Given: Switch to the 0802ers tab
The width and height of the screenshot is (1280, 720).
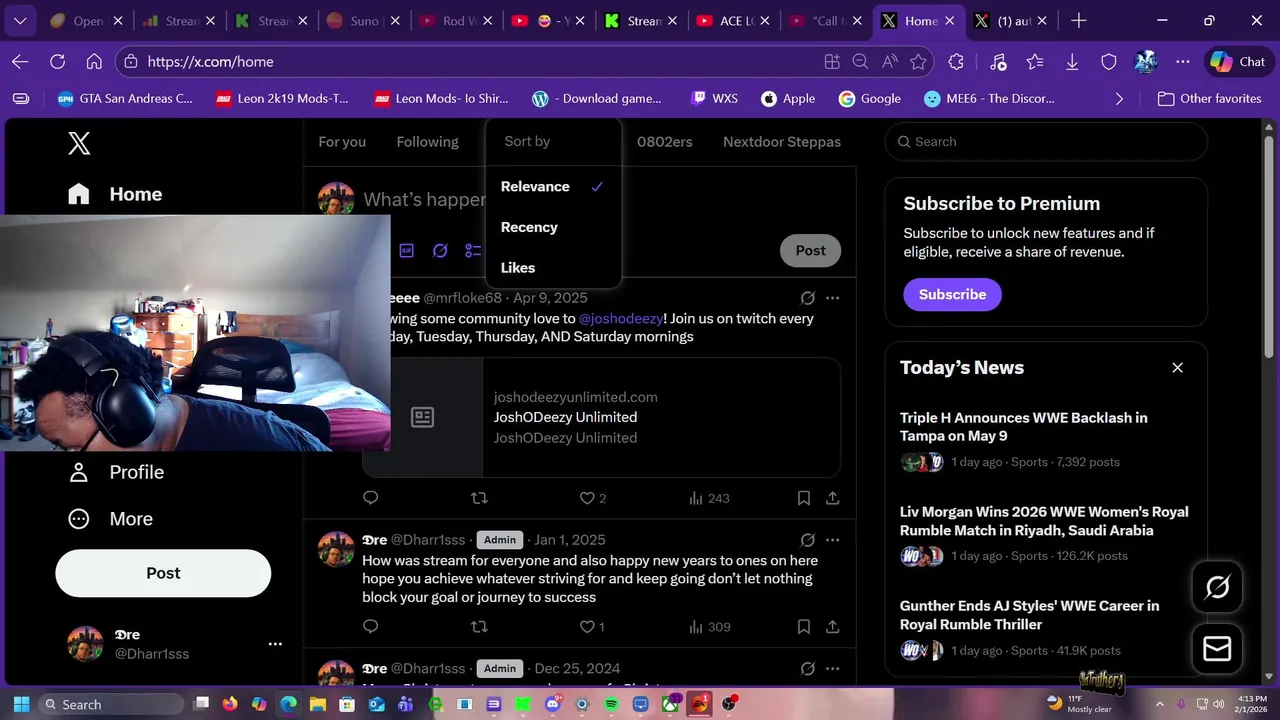Looking at the screenshot, I should tap(665, 142).
